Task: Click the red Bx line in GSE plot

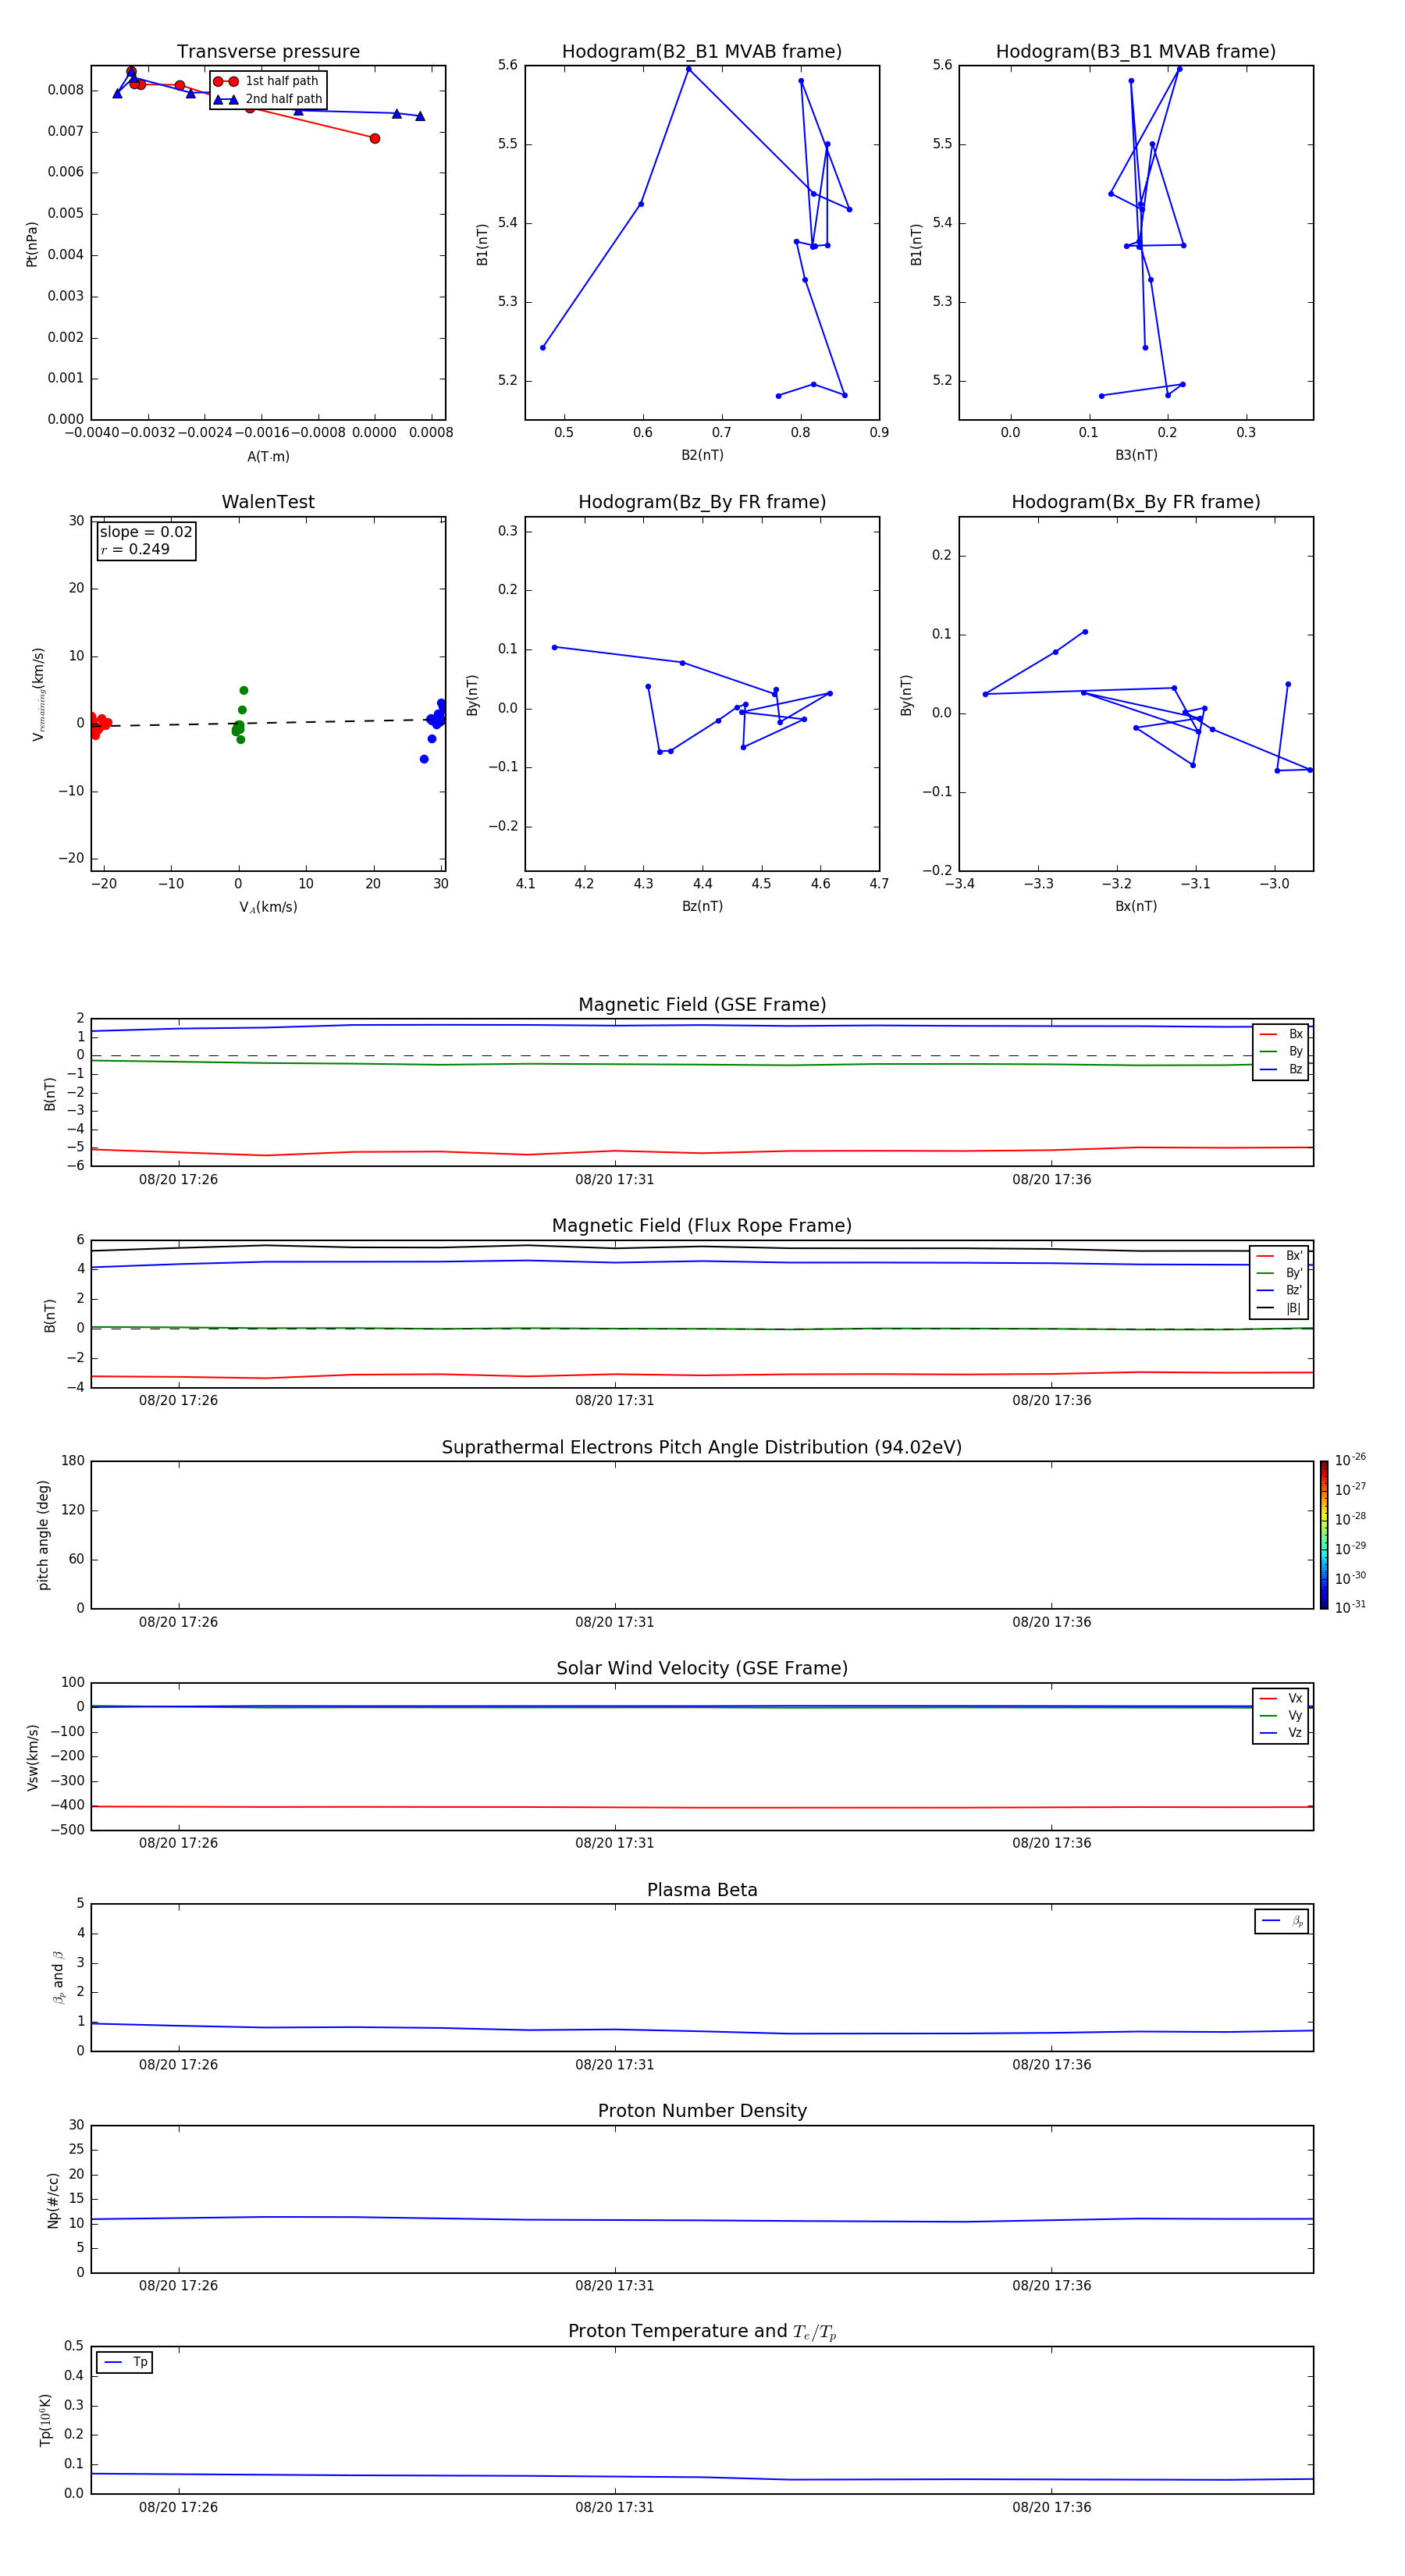Action: coord(702,1152)
